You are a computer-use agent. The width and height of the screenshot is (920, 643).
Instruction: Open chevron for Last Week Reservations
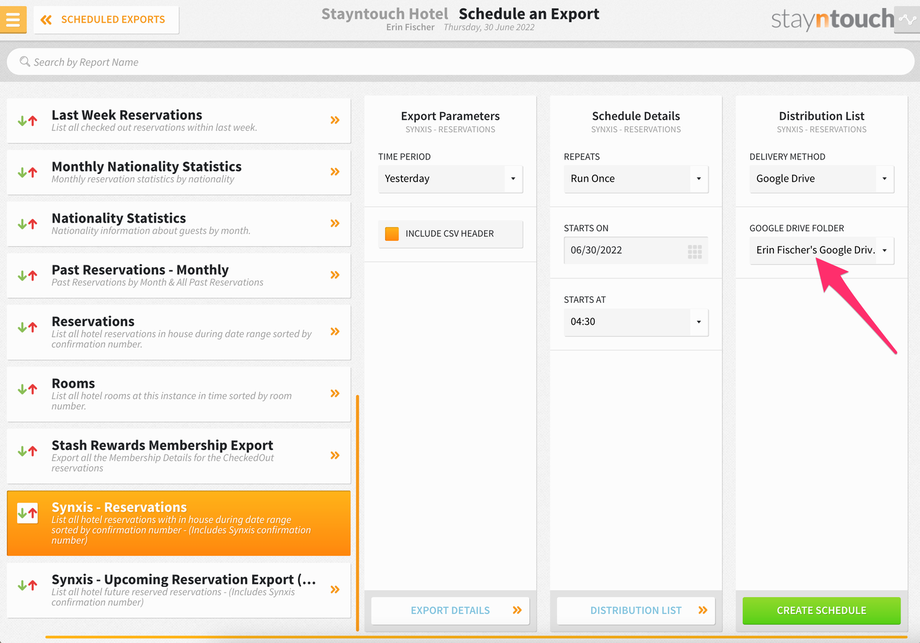tap(335, 120)
